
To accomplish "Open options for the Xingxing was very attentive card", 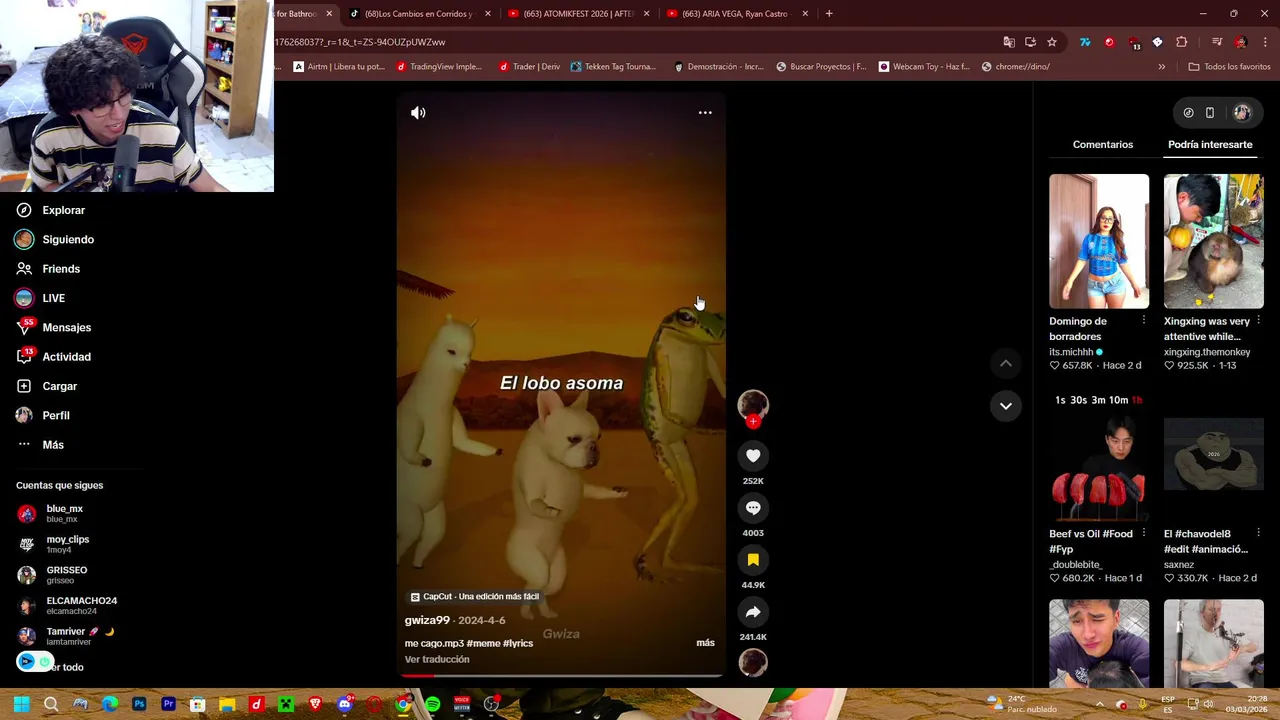I will 1258,321.
